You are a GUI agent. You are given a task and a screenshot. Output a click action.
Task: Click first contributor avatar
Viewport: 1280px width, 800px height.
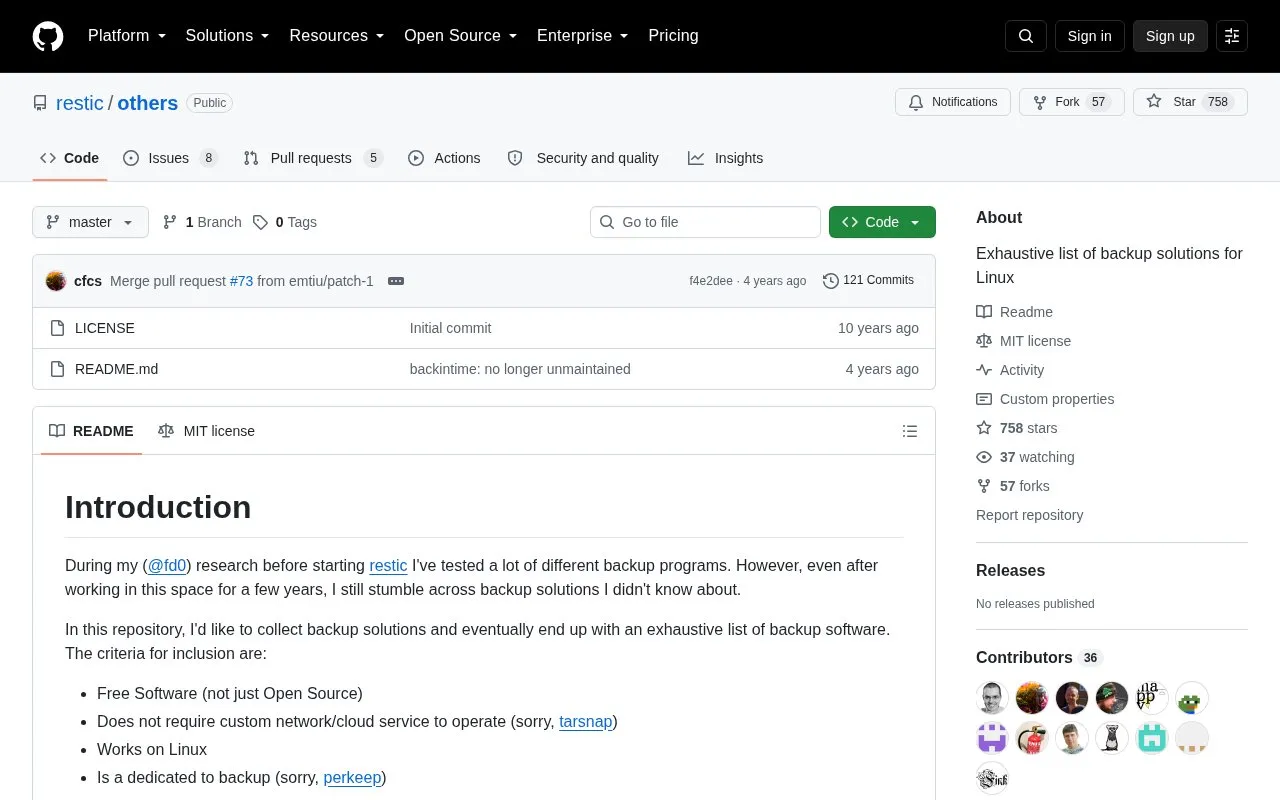[992, 698]
